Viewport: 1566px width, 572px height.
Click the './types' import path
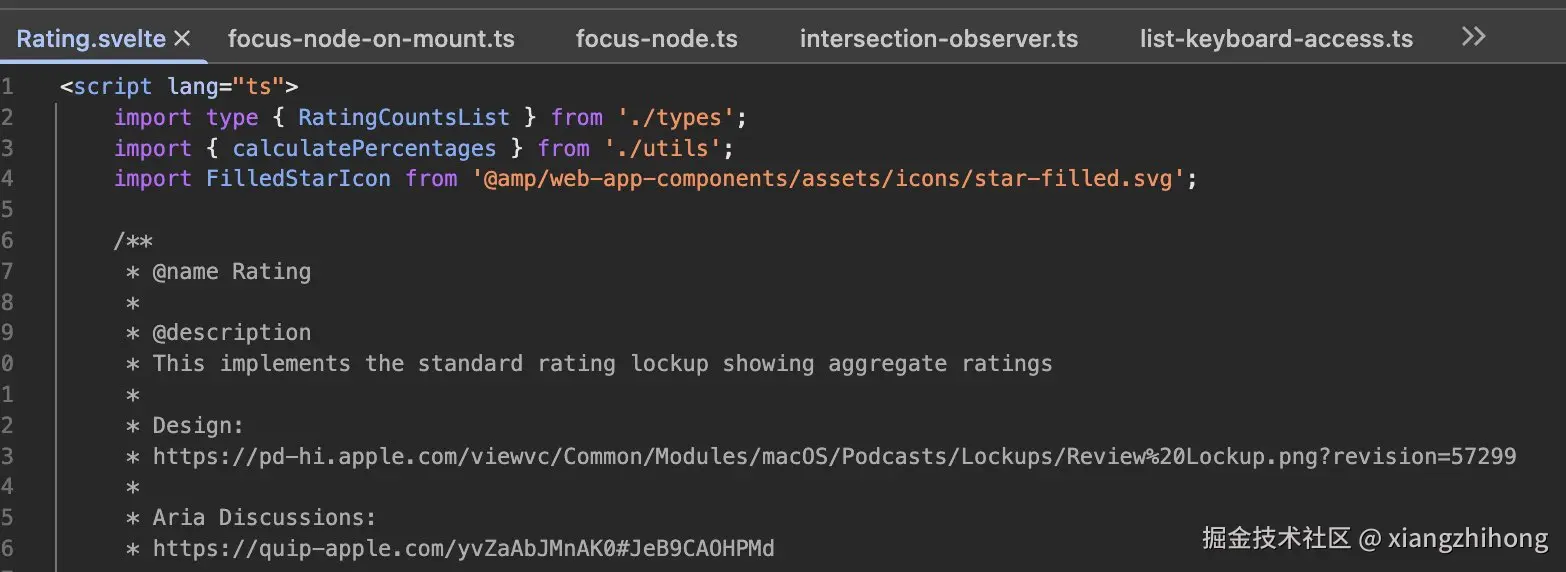[677, 118]
